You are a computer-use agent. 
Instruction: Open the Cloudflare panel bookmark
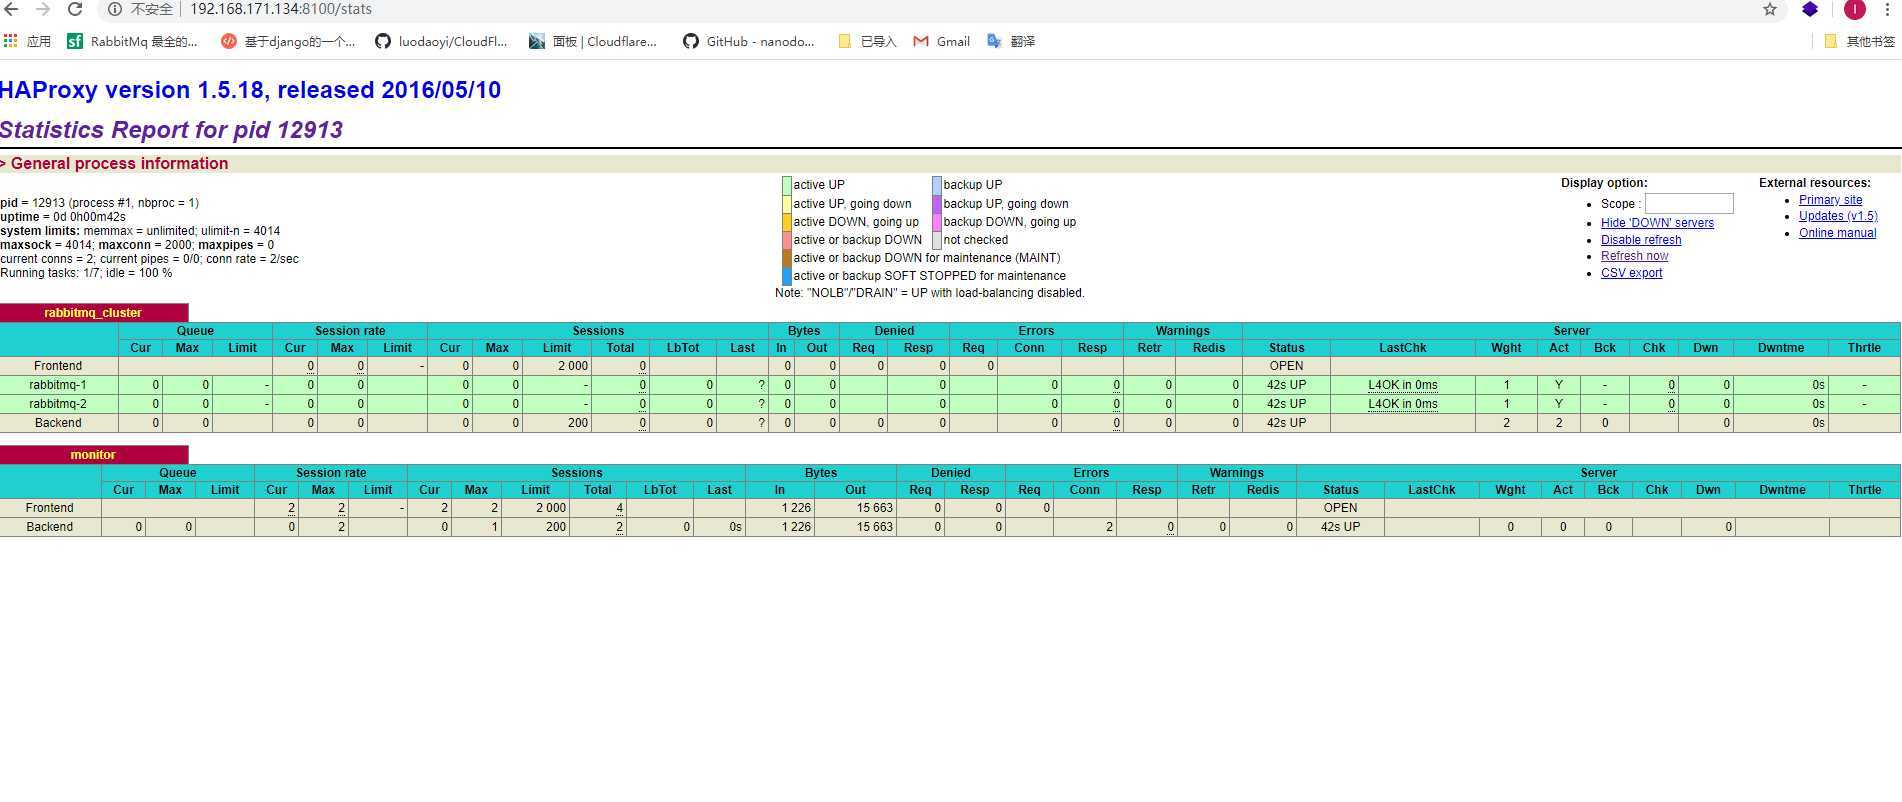coord(593,41)
